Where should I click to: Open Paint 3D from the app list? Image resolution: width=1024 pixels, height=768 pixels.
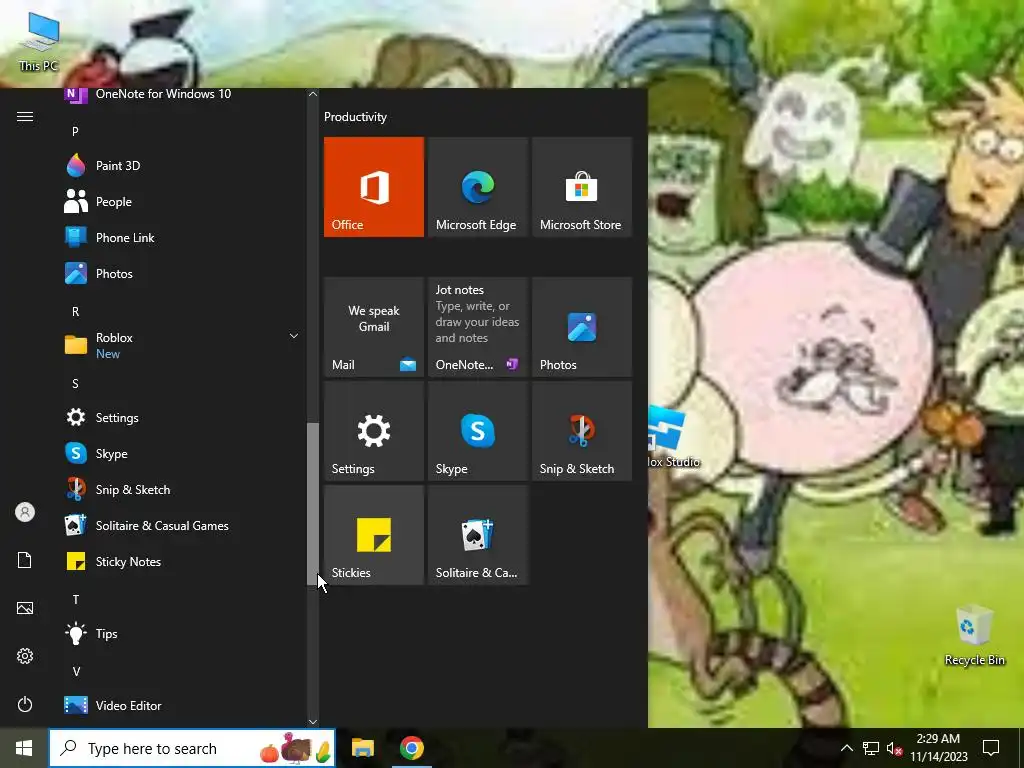coord(181,166)
